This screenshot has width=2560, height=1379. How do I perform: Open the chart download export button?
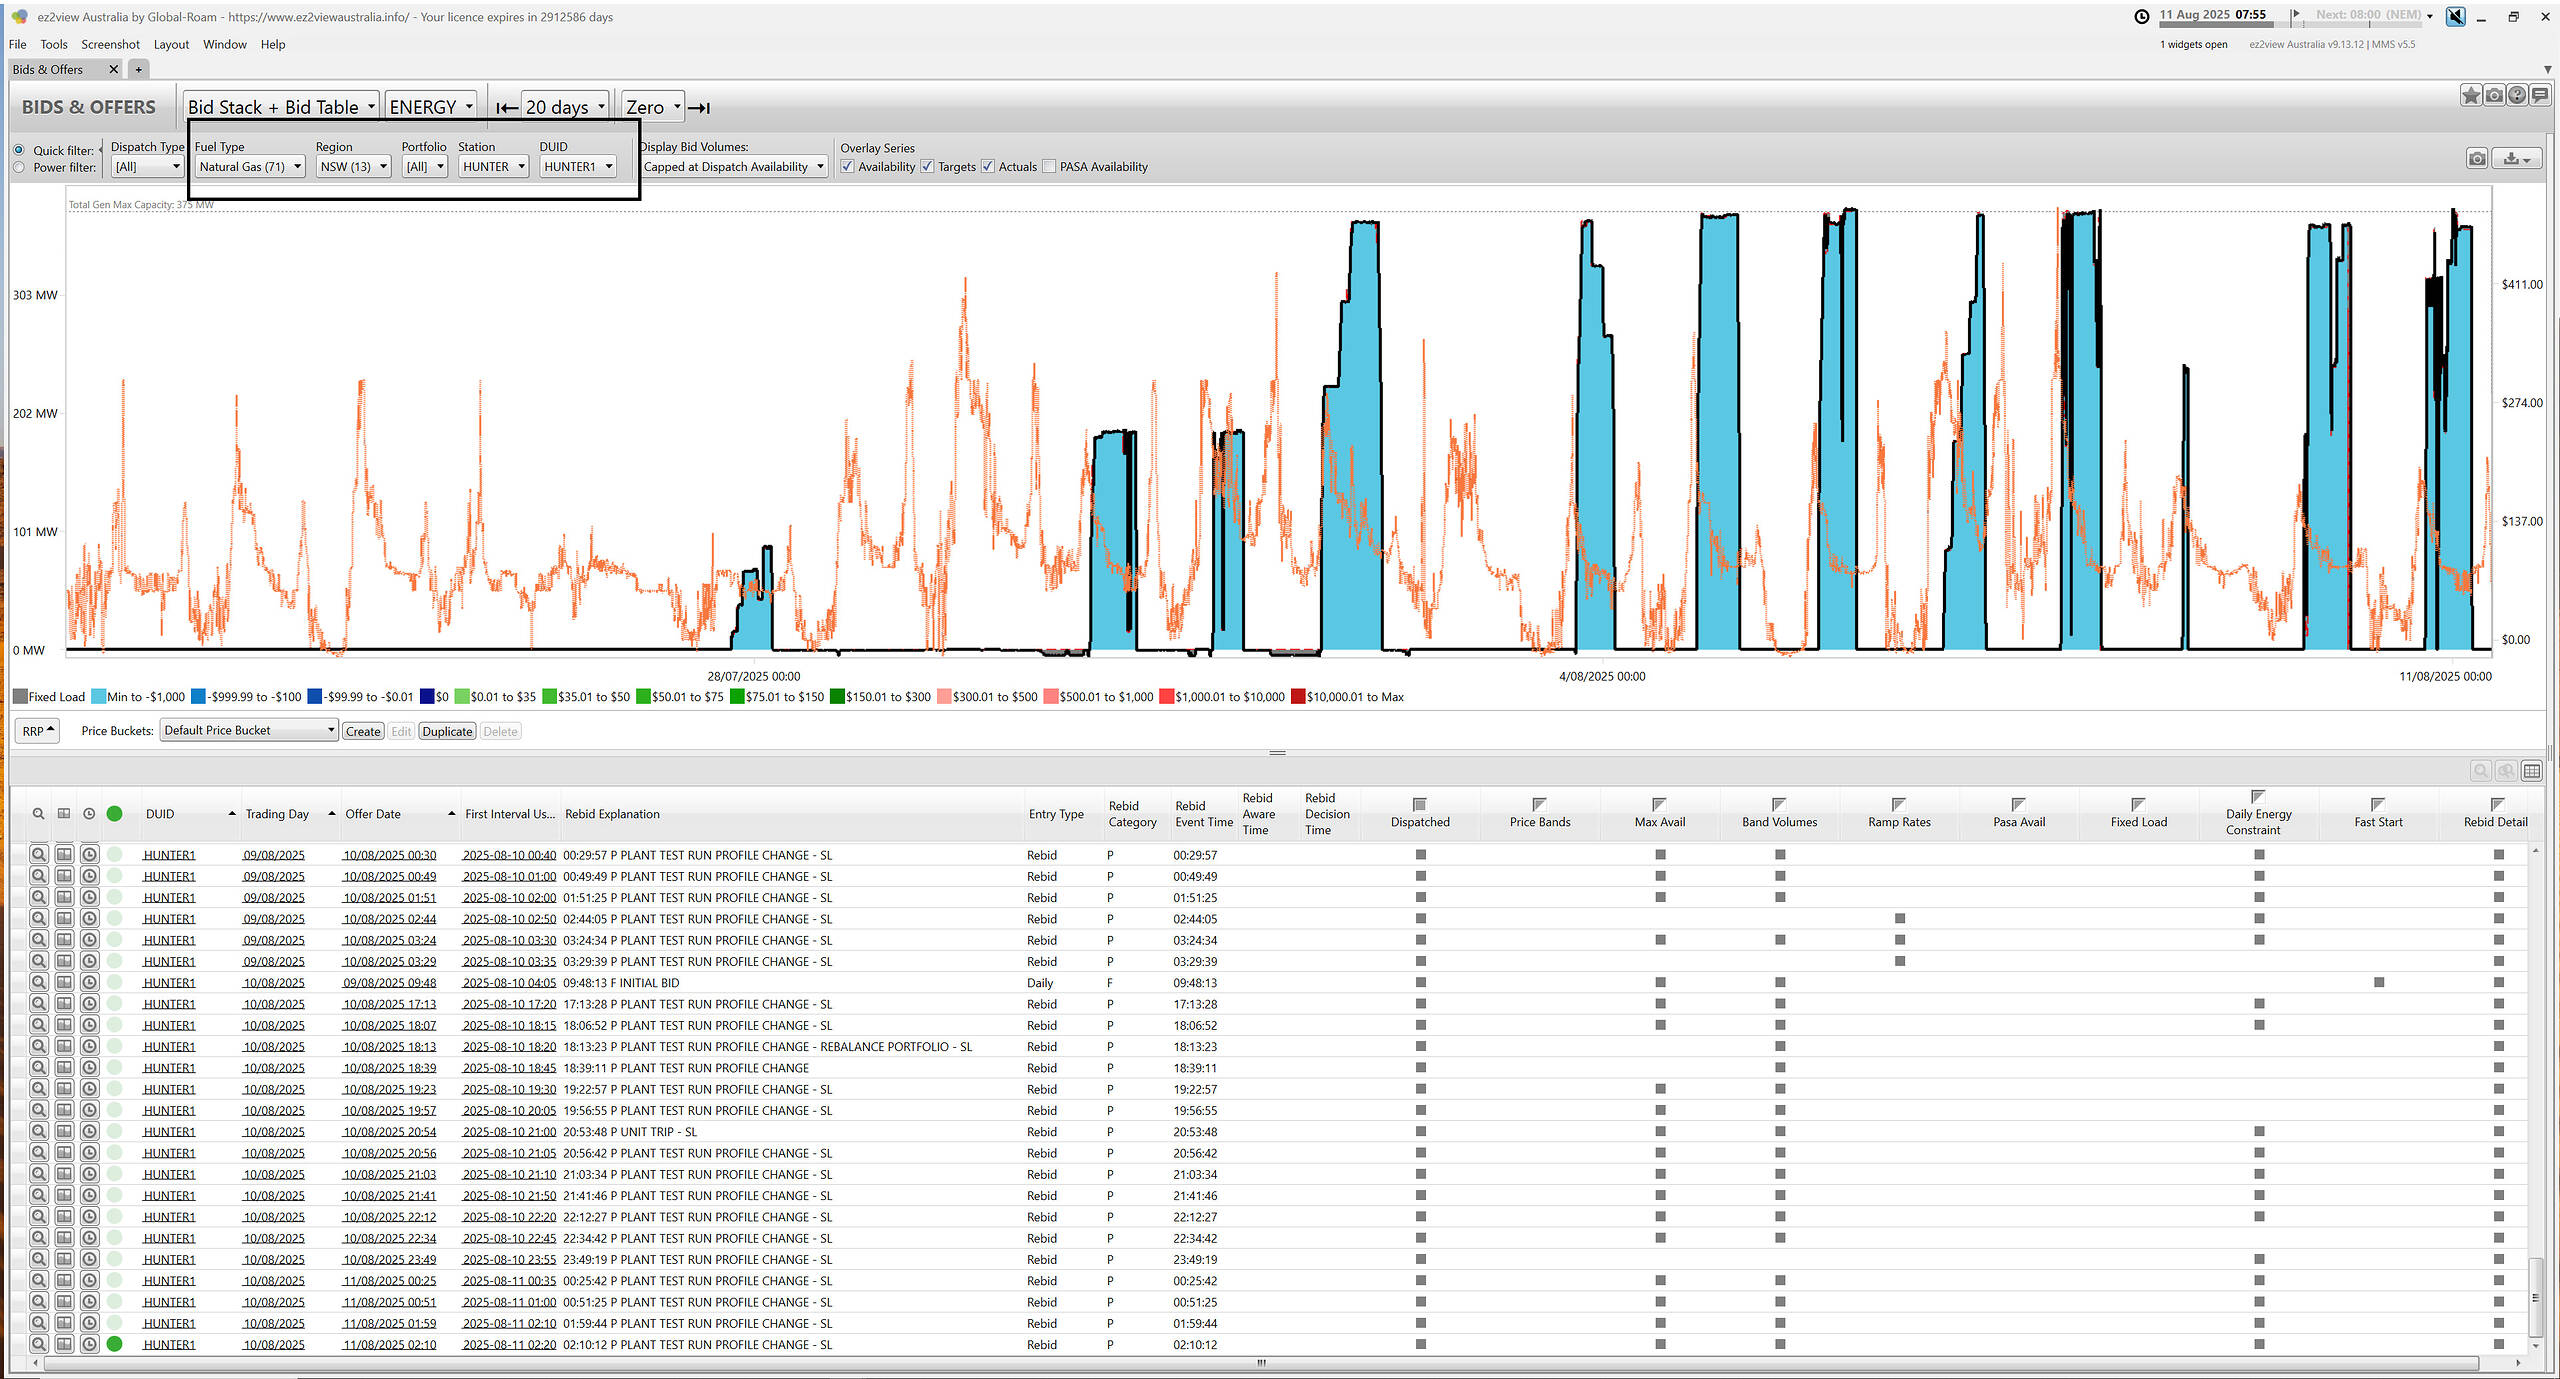[2517, 158]
